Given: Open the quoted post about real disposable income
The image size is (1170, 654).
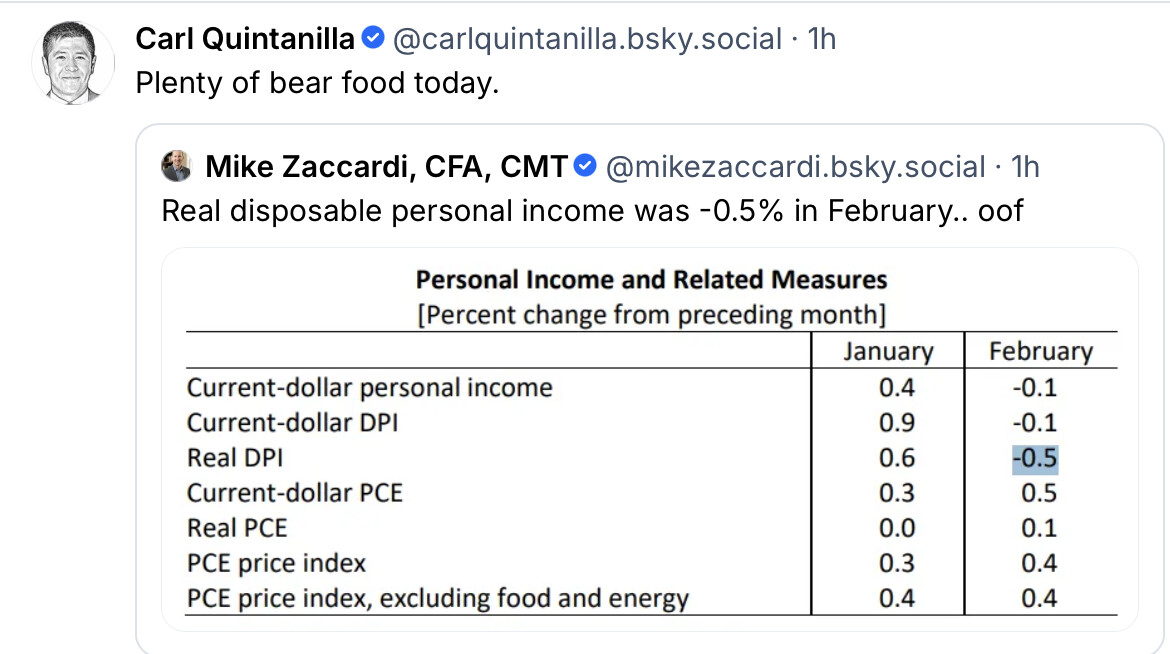Looking at the screenshot, I should pos(592,211).
